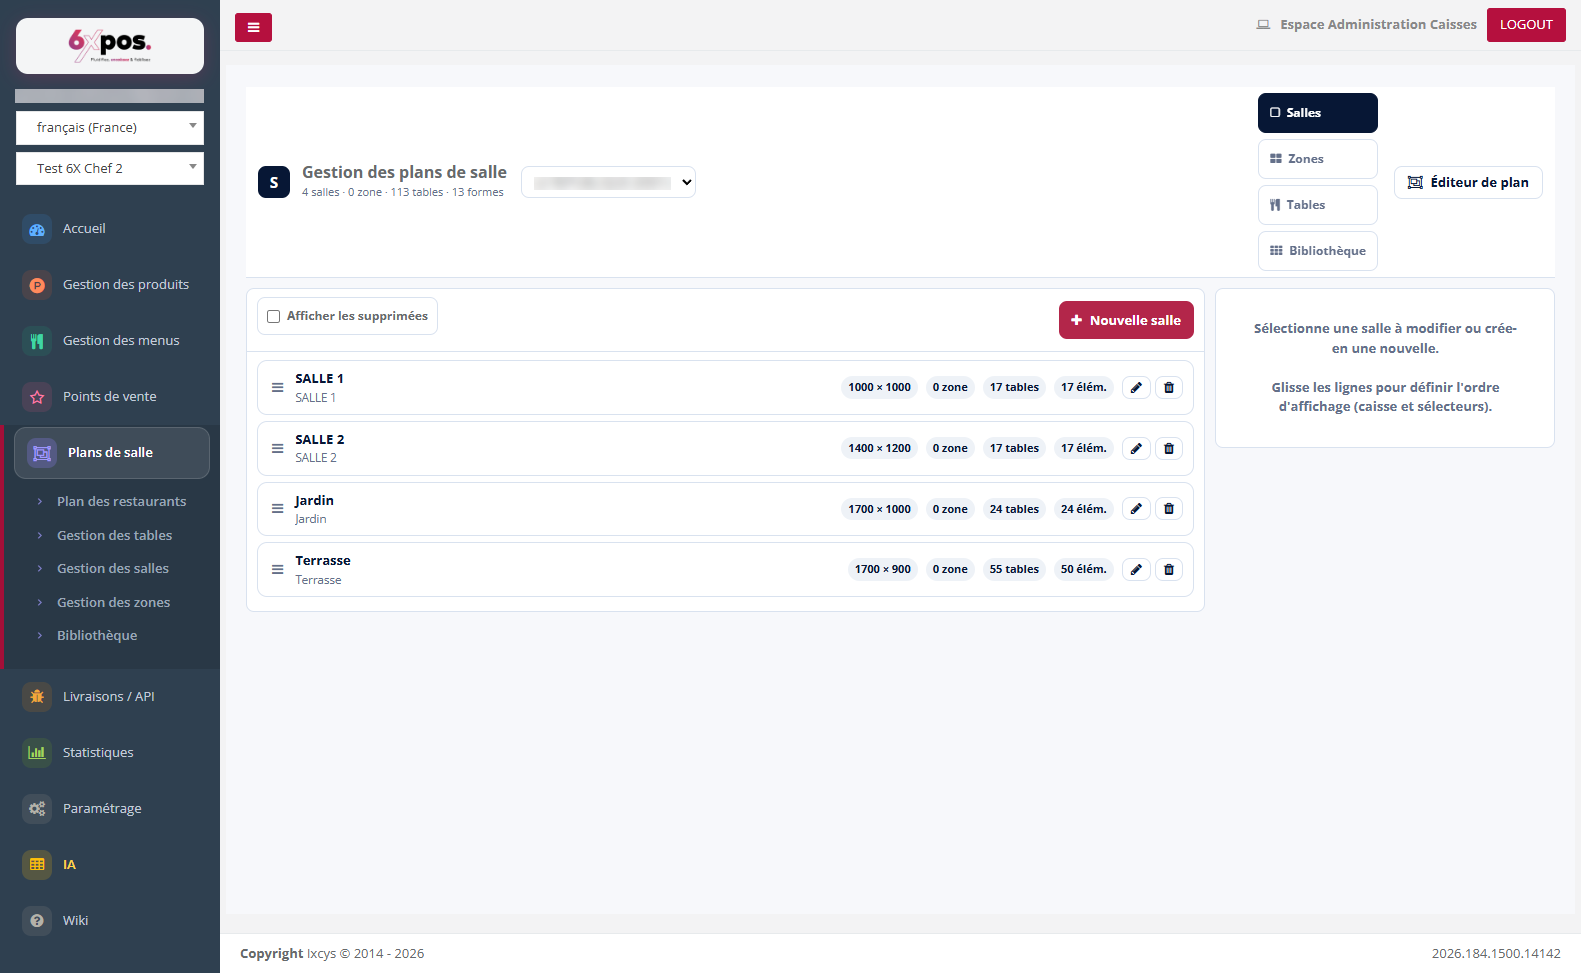Viewport: 1581px width, 973px height.
Task: Delete SALLE 2 with trash icon
Action: (x=1169, y=449)
